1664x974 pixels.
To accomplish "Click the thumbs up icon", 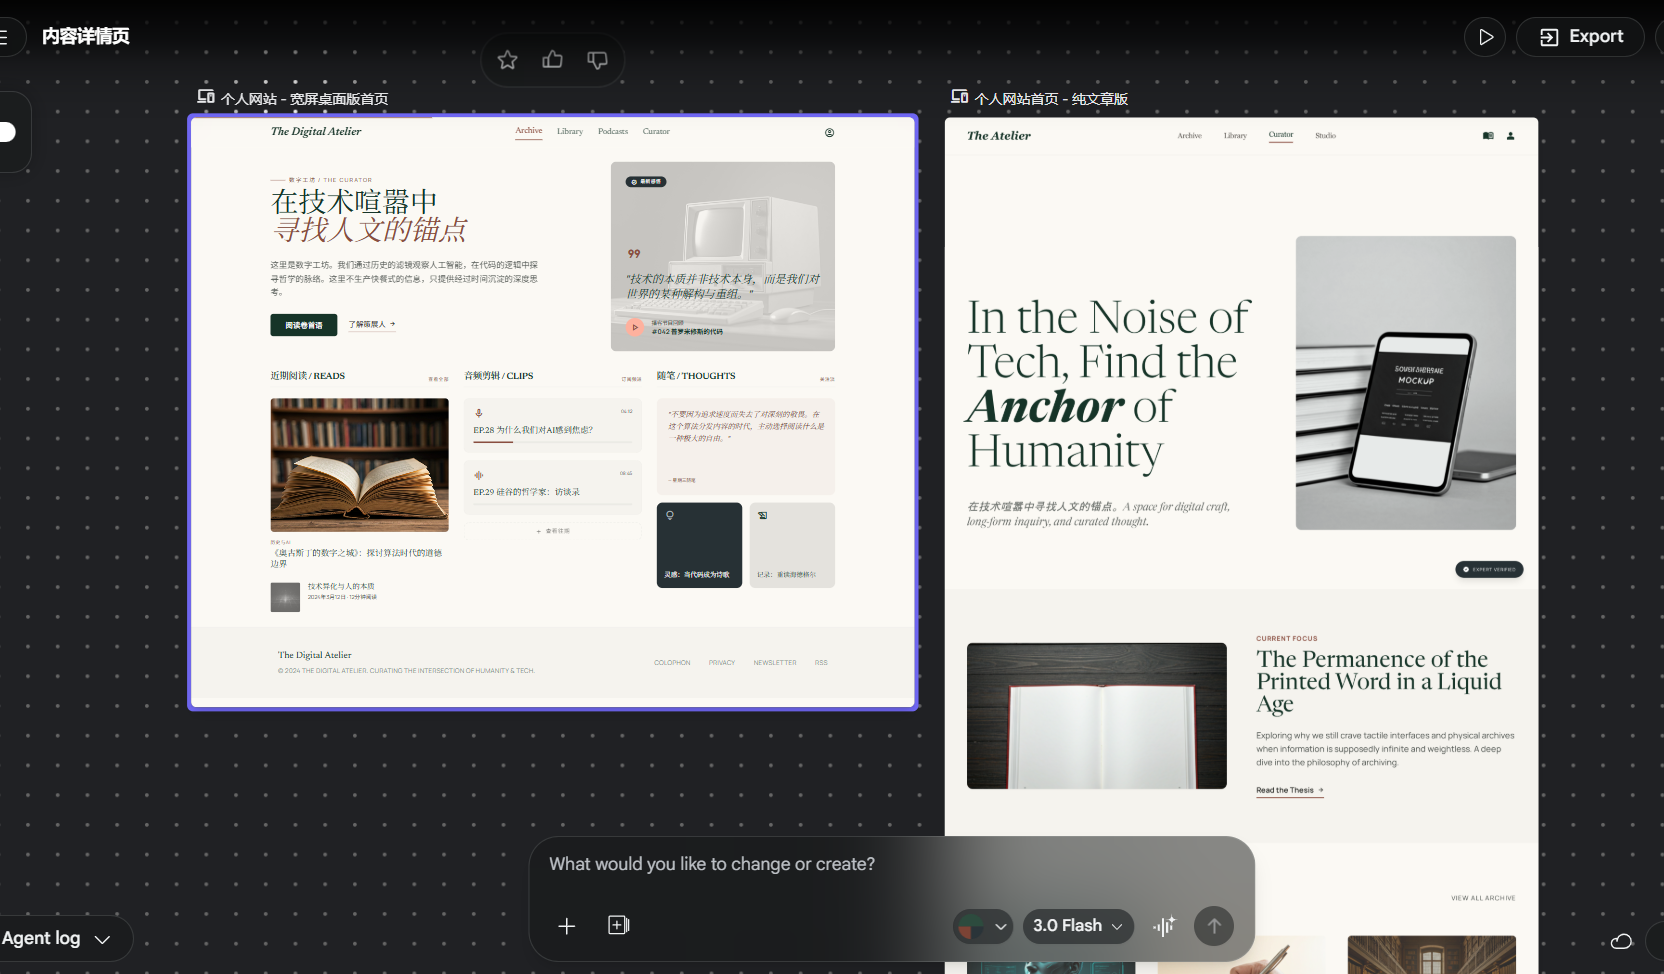I will tap(552, 60).
